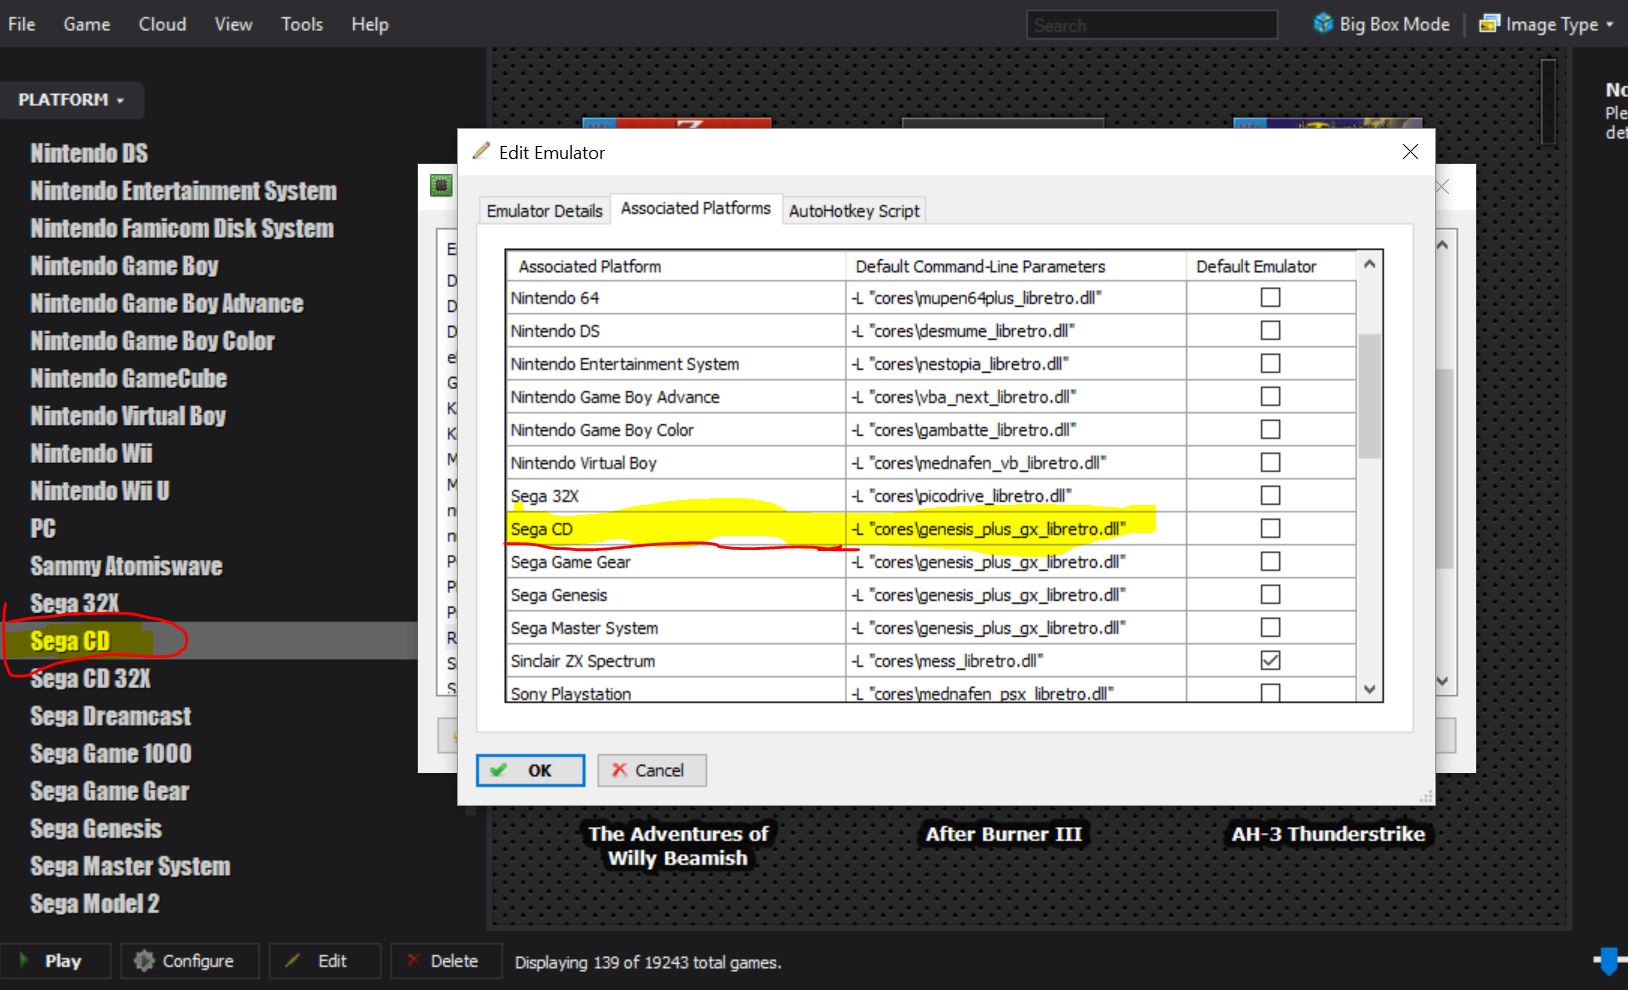Click the Search input field
Image resolution: width=1628 pixels, height=990 pixels.
click(x=1152, y=25)
